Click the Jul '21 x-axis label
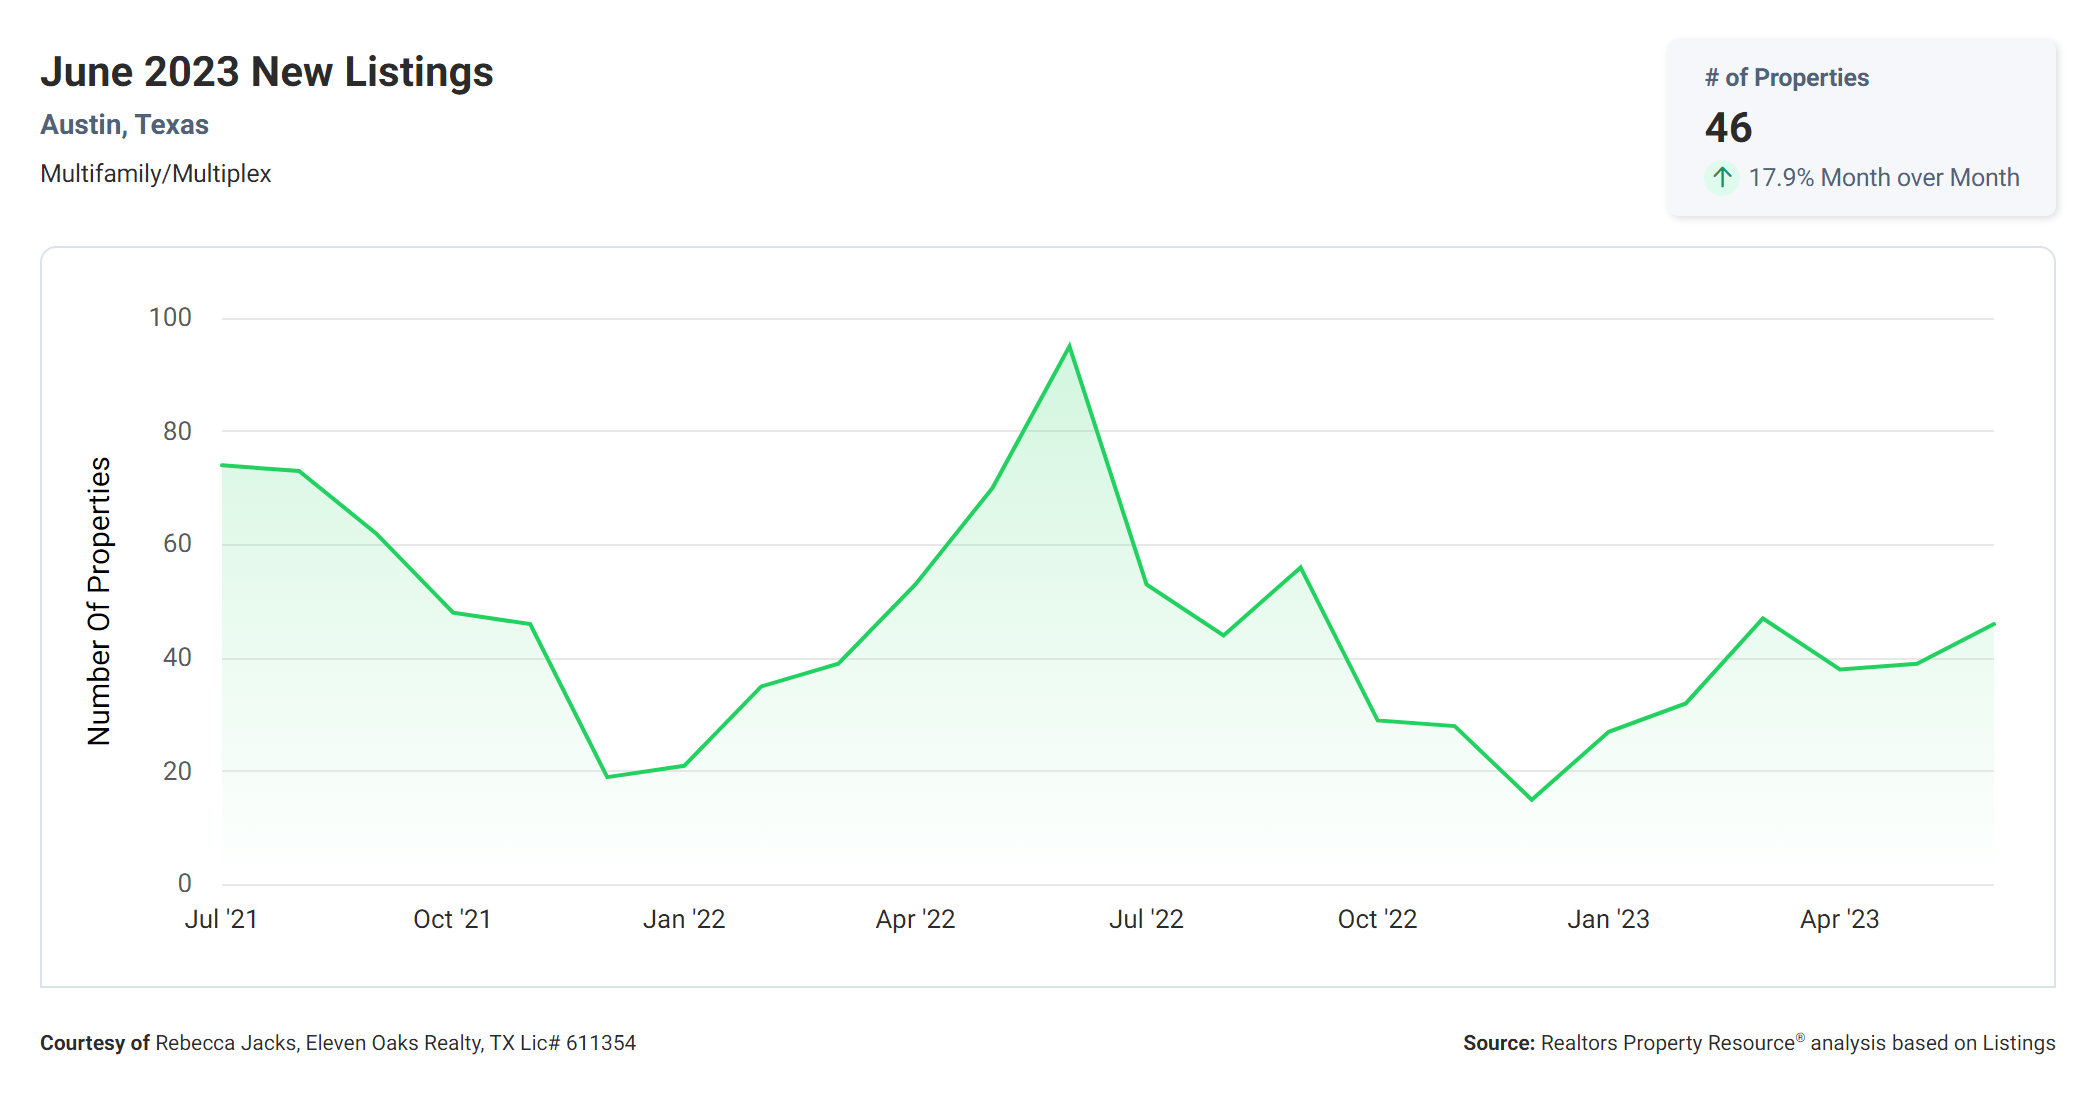2096x1100 pixels. (221, 919)
